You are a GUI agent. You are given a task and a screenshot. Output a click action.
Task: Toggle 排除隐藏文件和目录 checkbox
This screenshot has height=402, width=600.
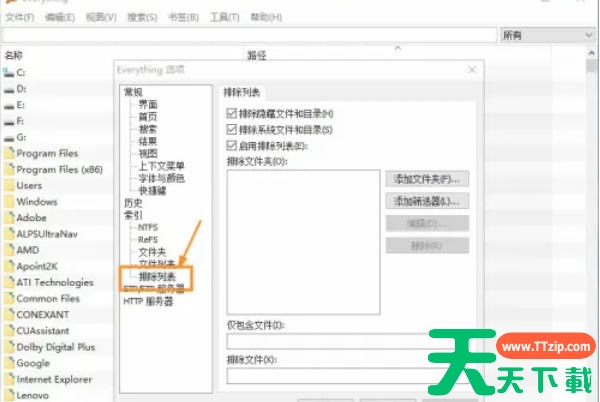pos(231,113)
